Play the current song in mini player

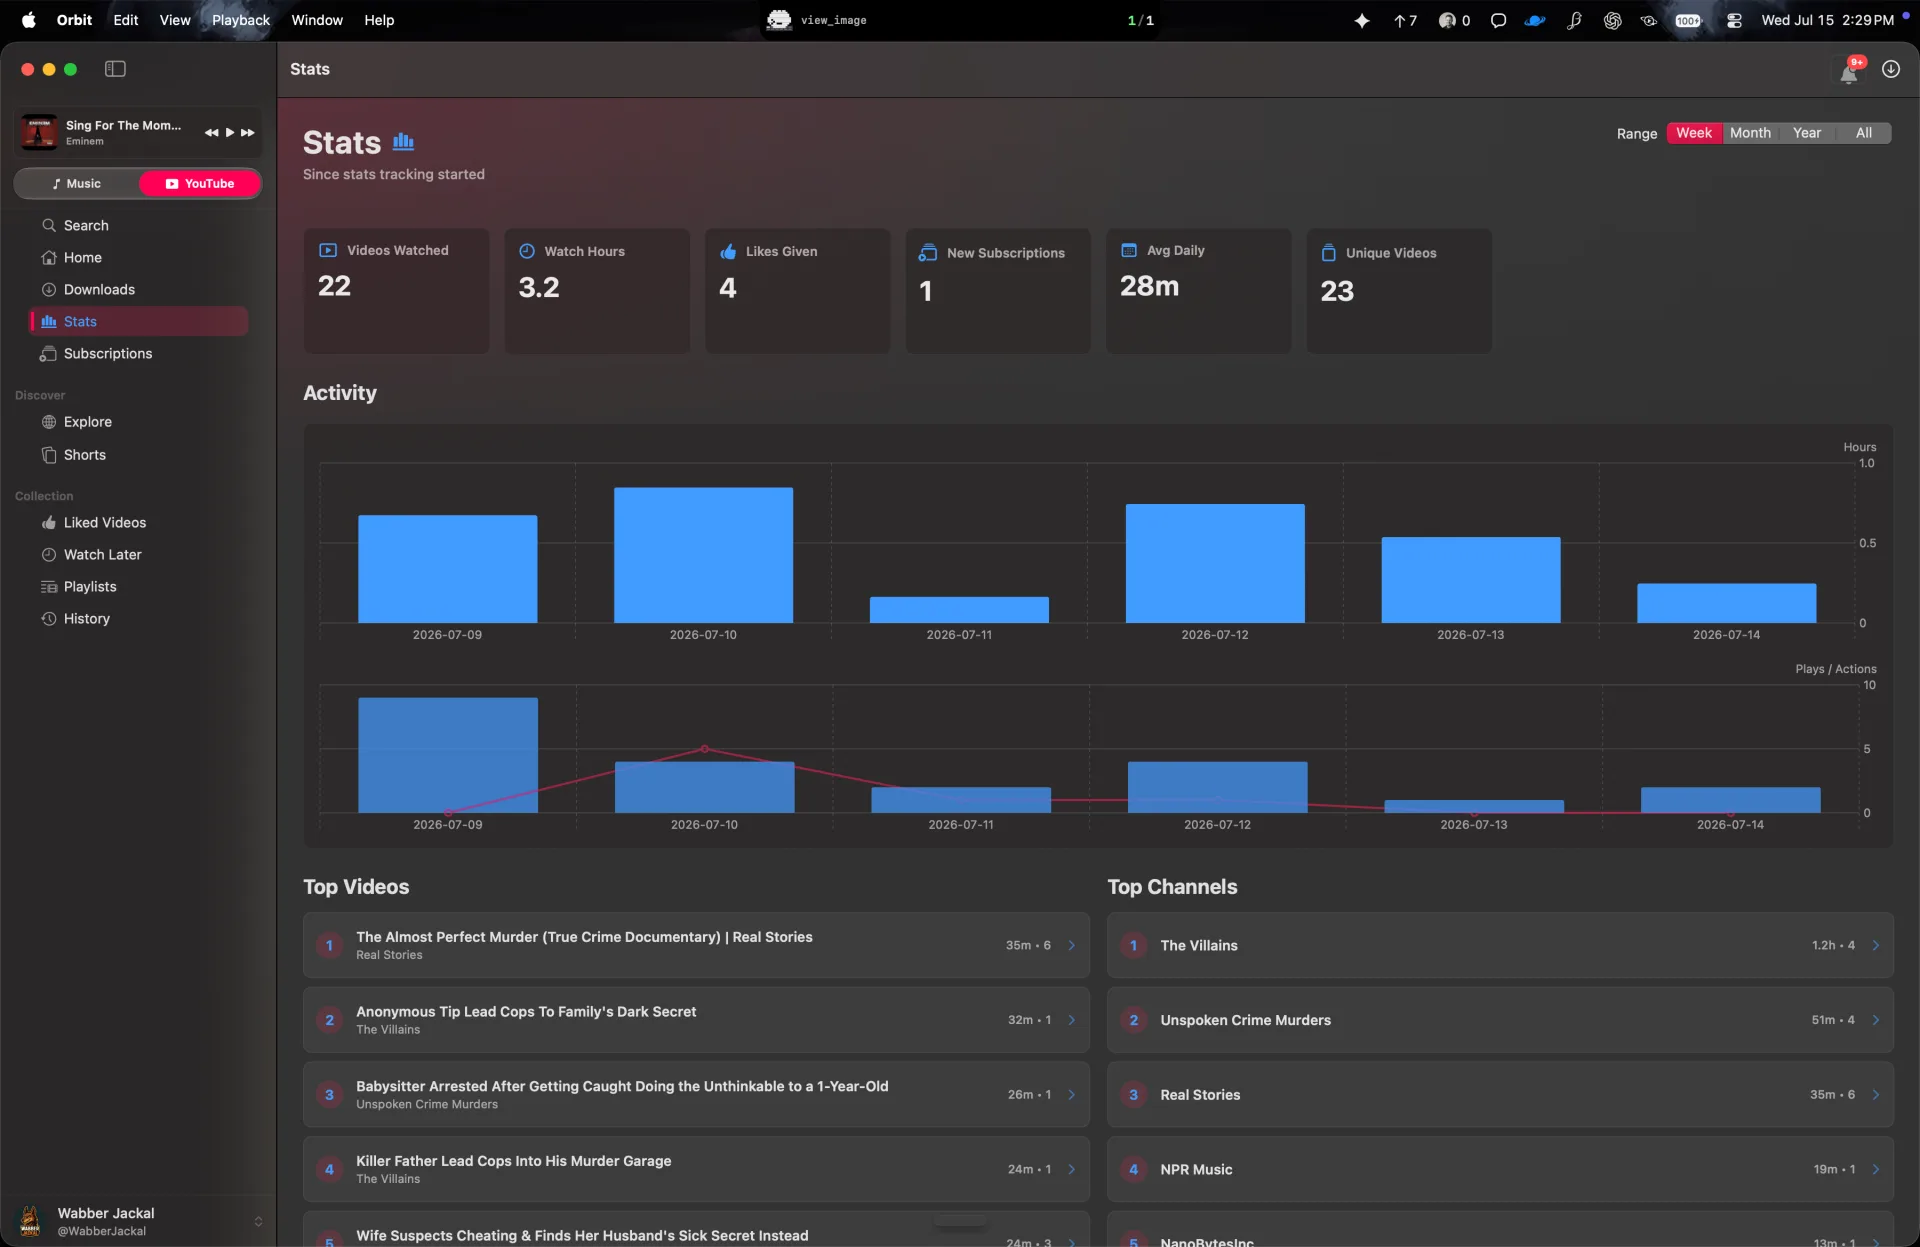click(229, 133)
